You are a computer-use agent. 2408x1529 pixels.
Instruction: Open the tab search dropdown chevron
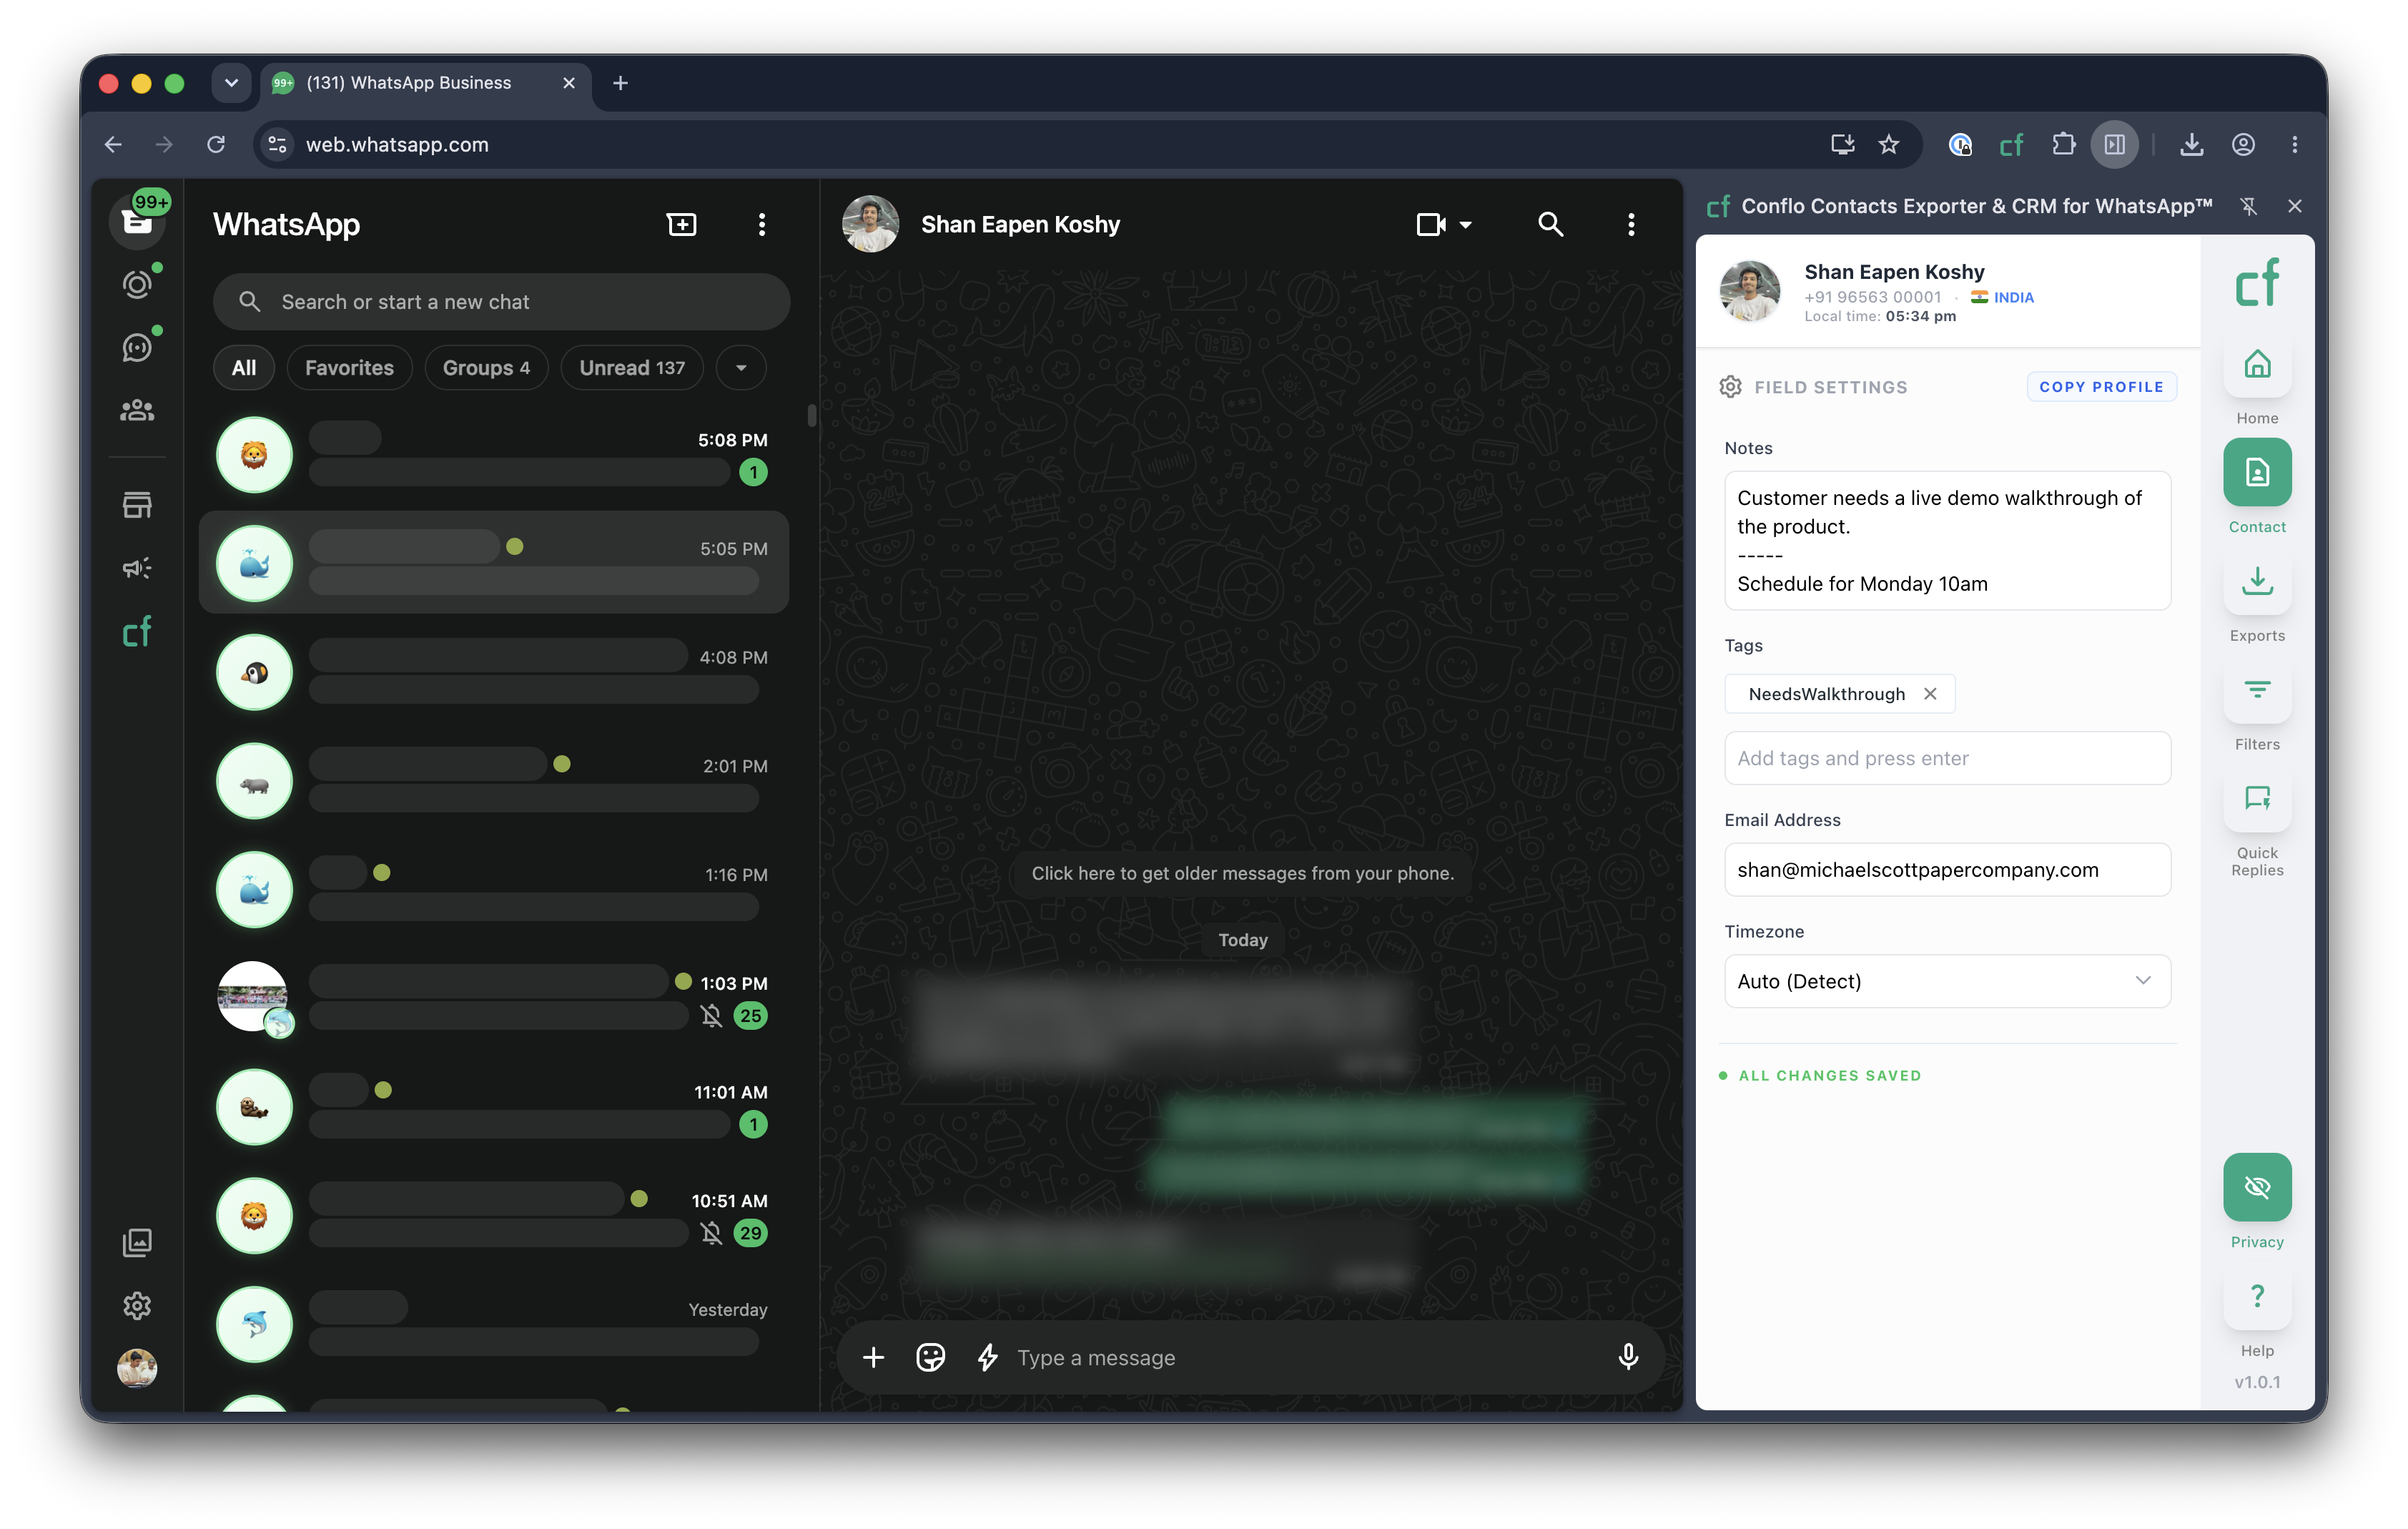click(231, 83)
